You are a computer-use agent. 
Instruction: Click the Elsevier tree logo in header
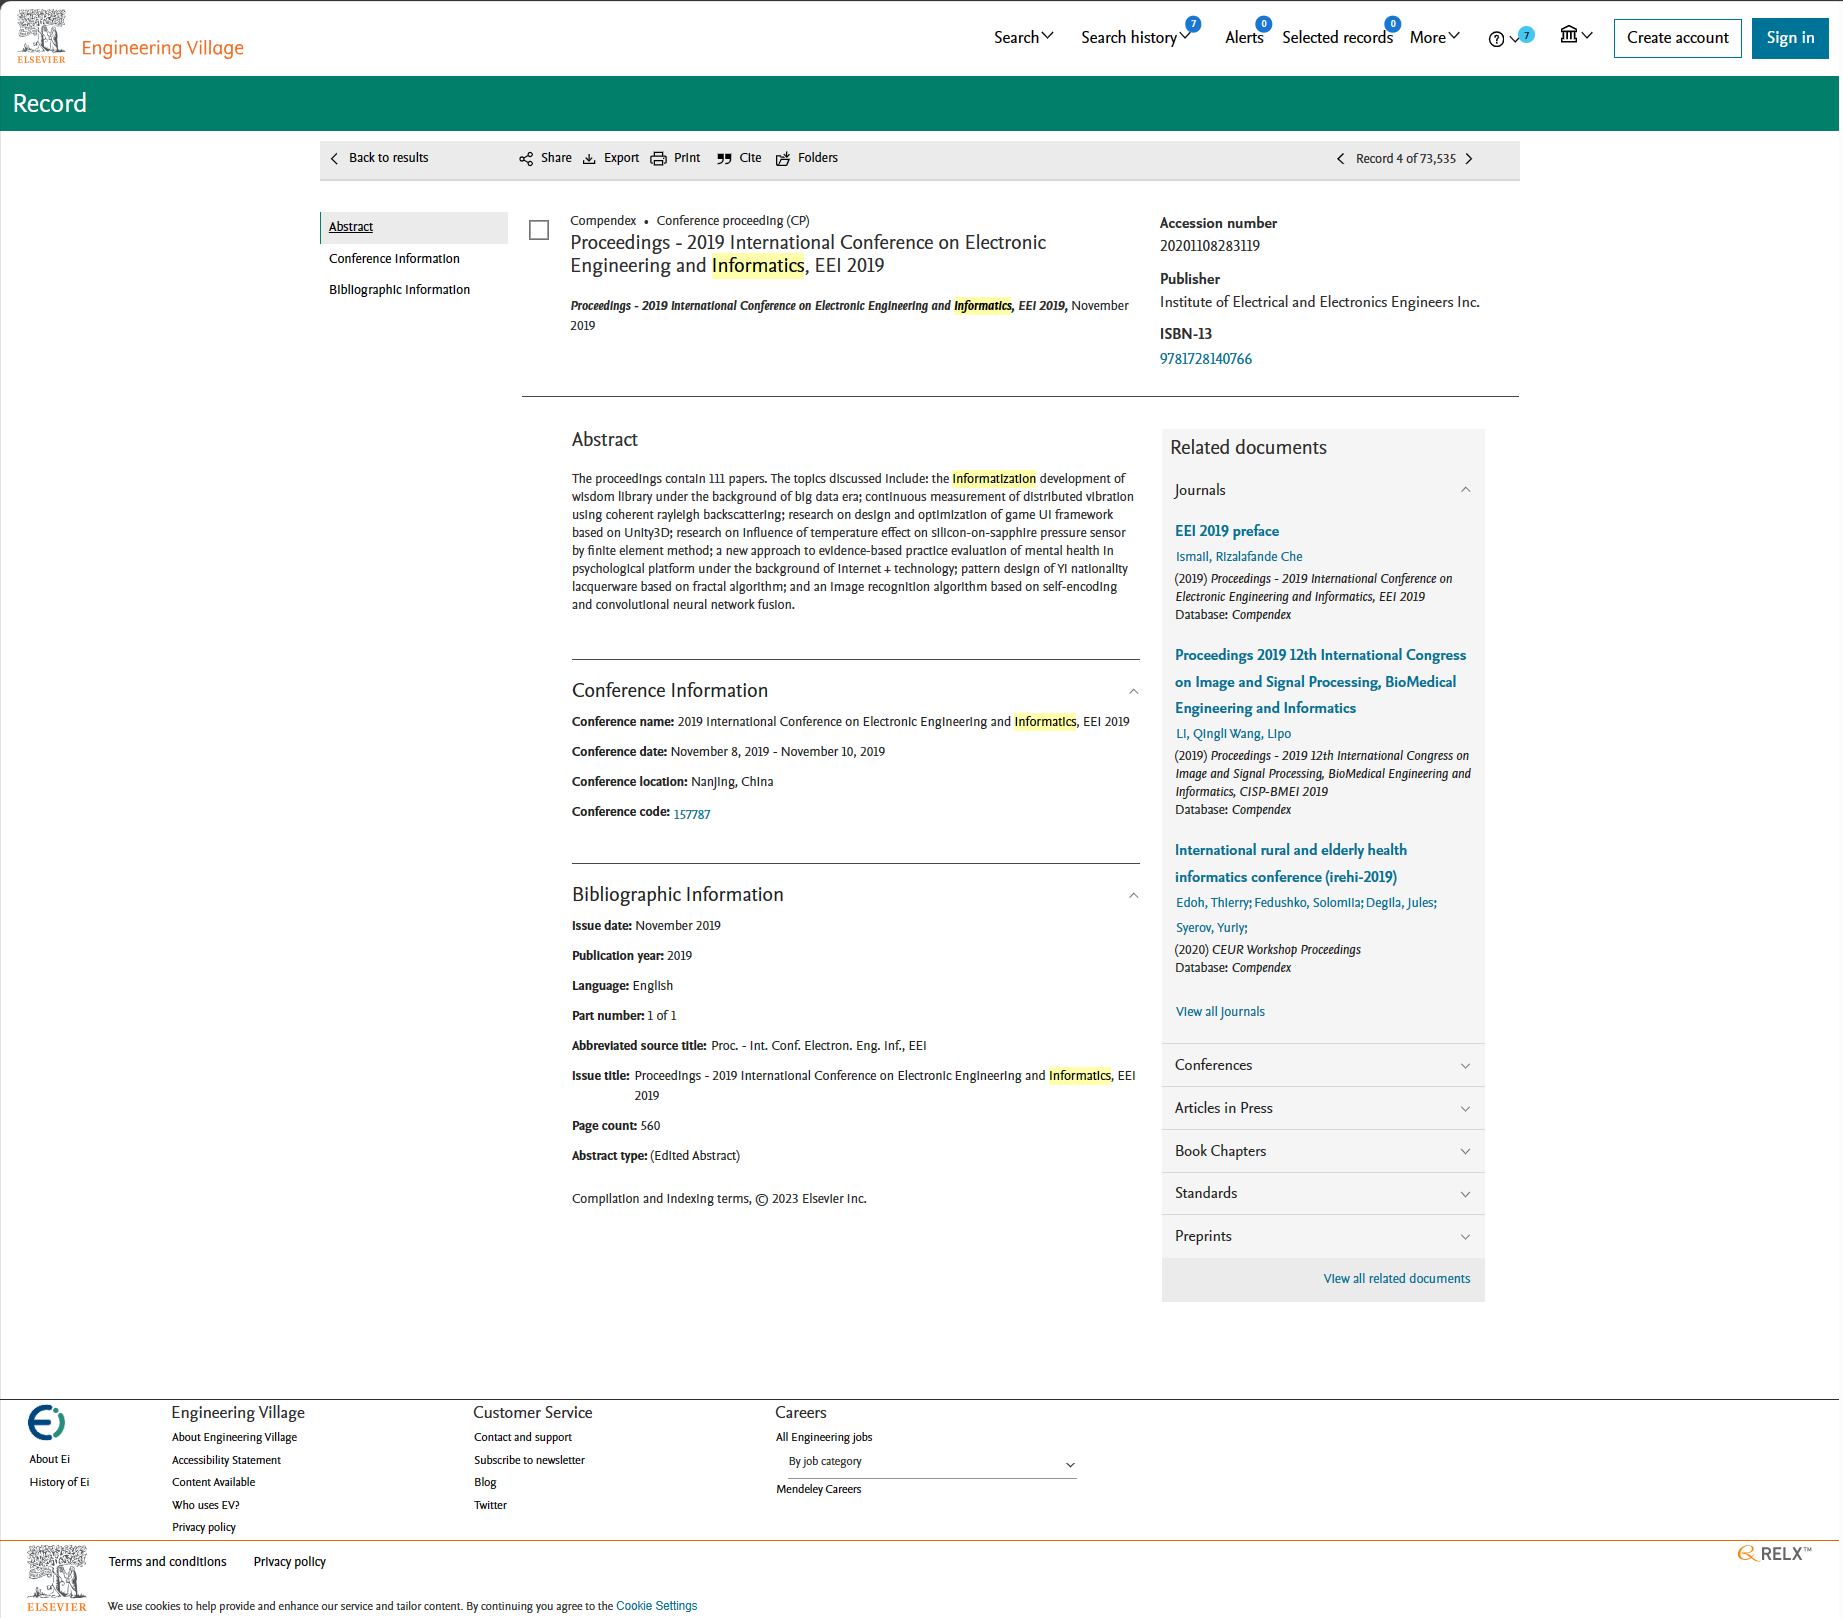coord(41,37)
